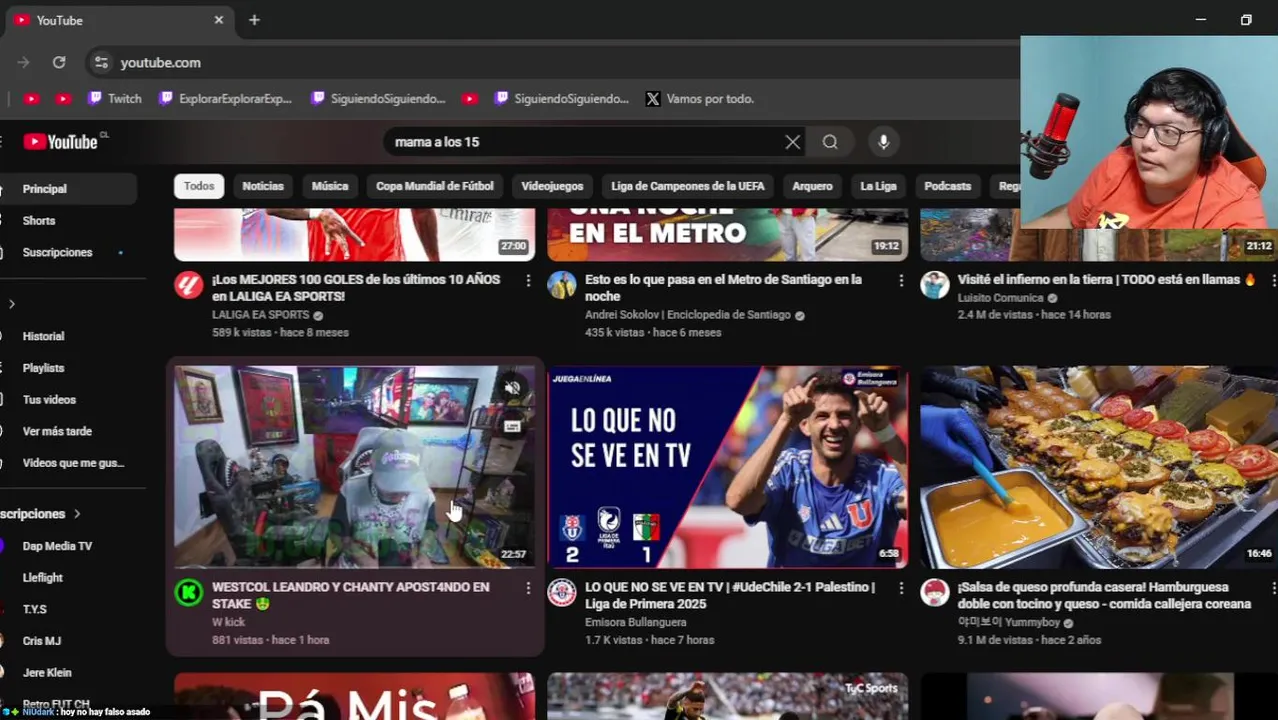Unmute the WESTCOL preview thumbnail

[x=512, y=388]
